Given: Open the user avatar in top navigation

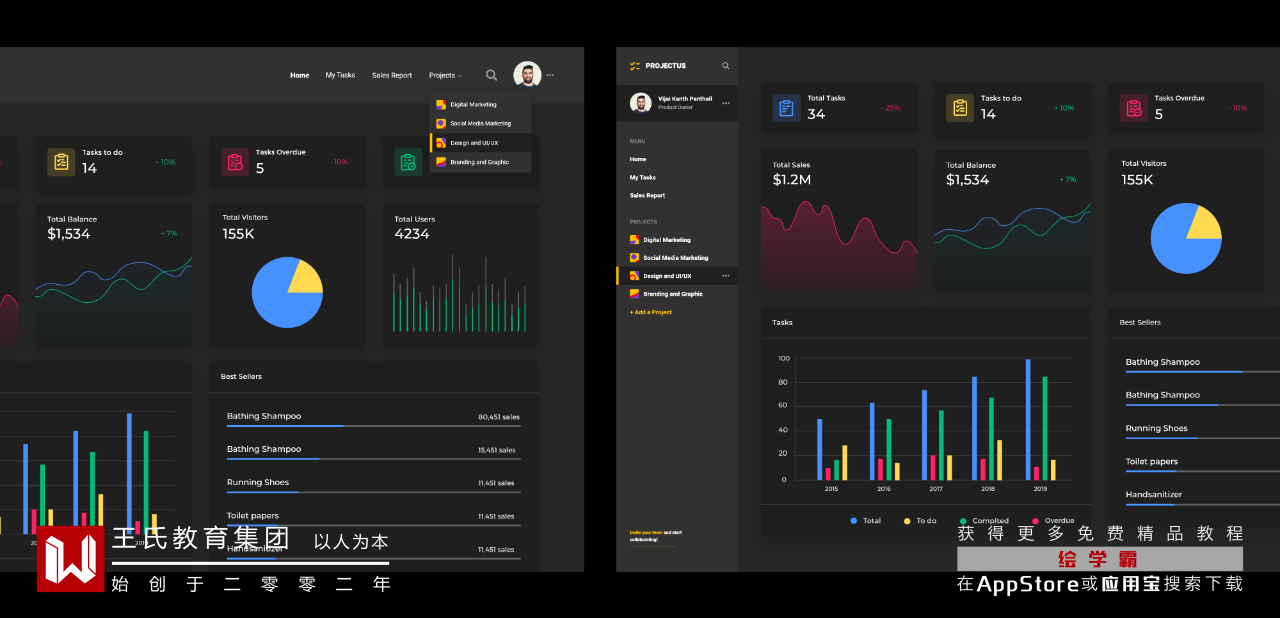Looking at the screenshot, I should coord(527,75).
